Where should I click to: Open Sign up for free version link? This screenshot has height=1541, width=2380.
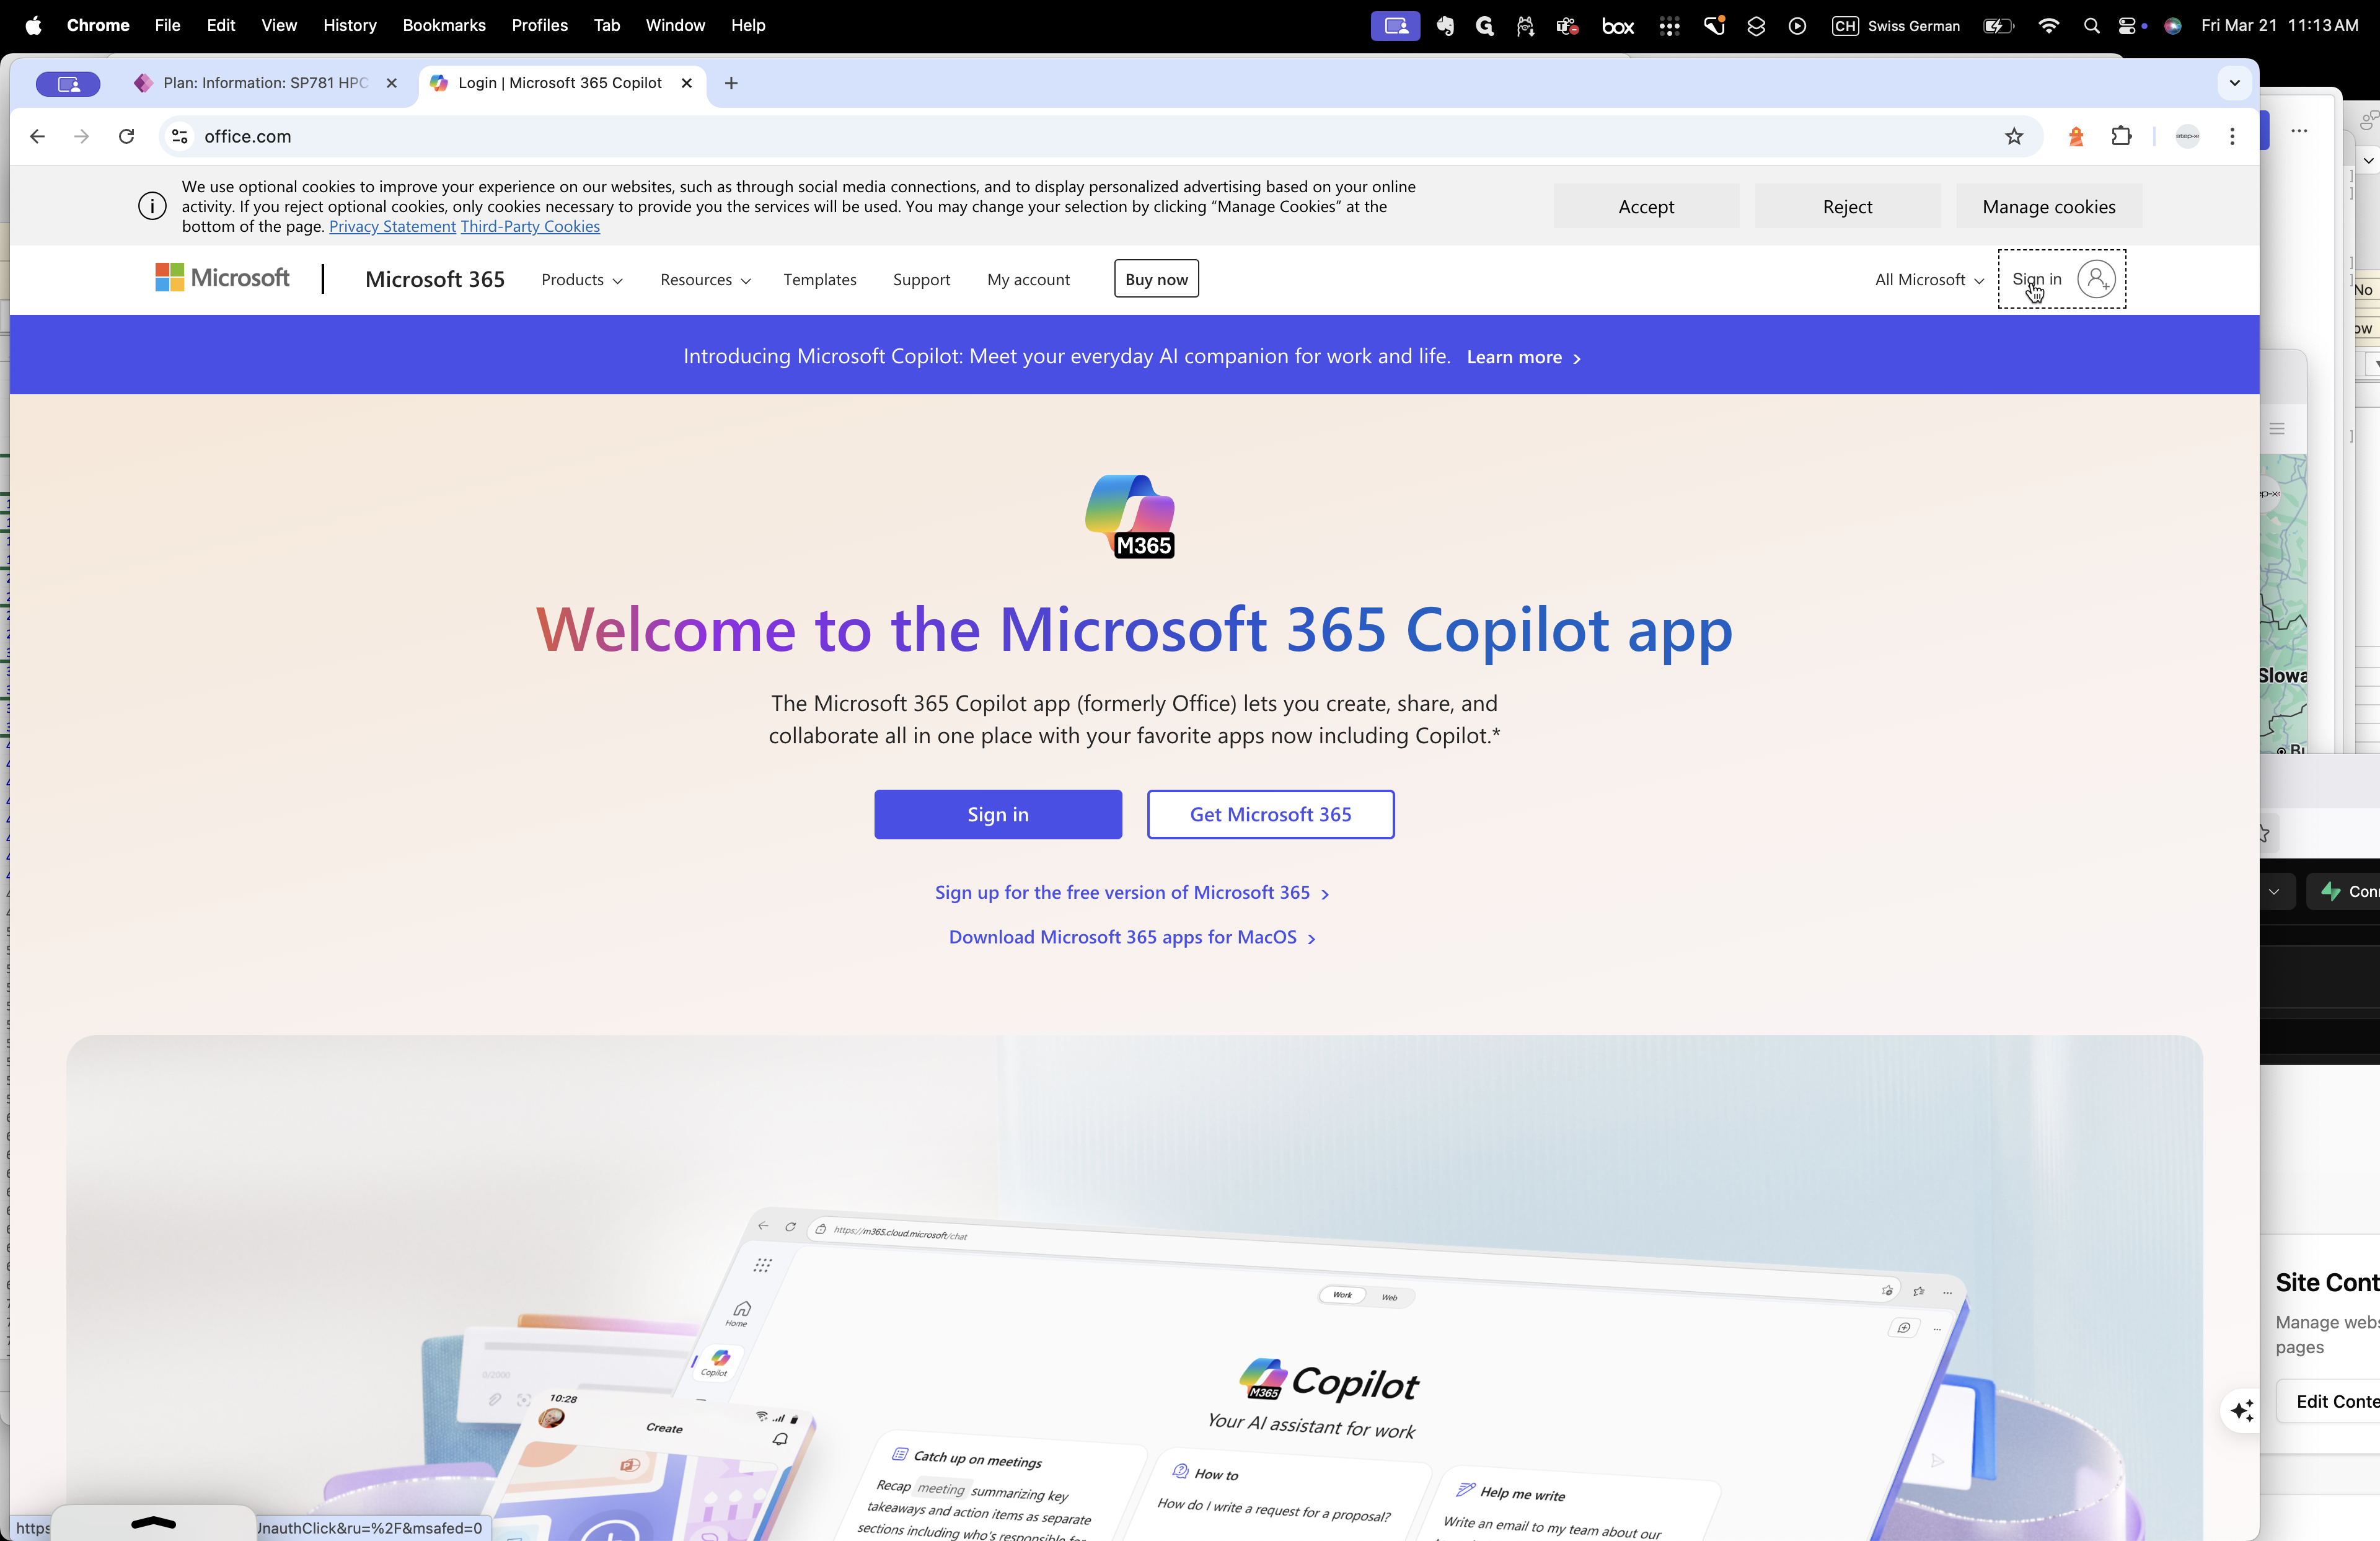pos(1131,892)
